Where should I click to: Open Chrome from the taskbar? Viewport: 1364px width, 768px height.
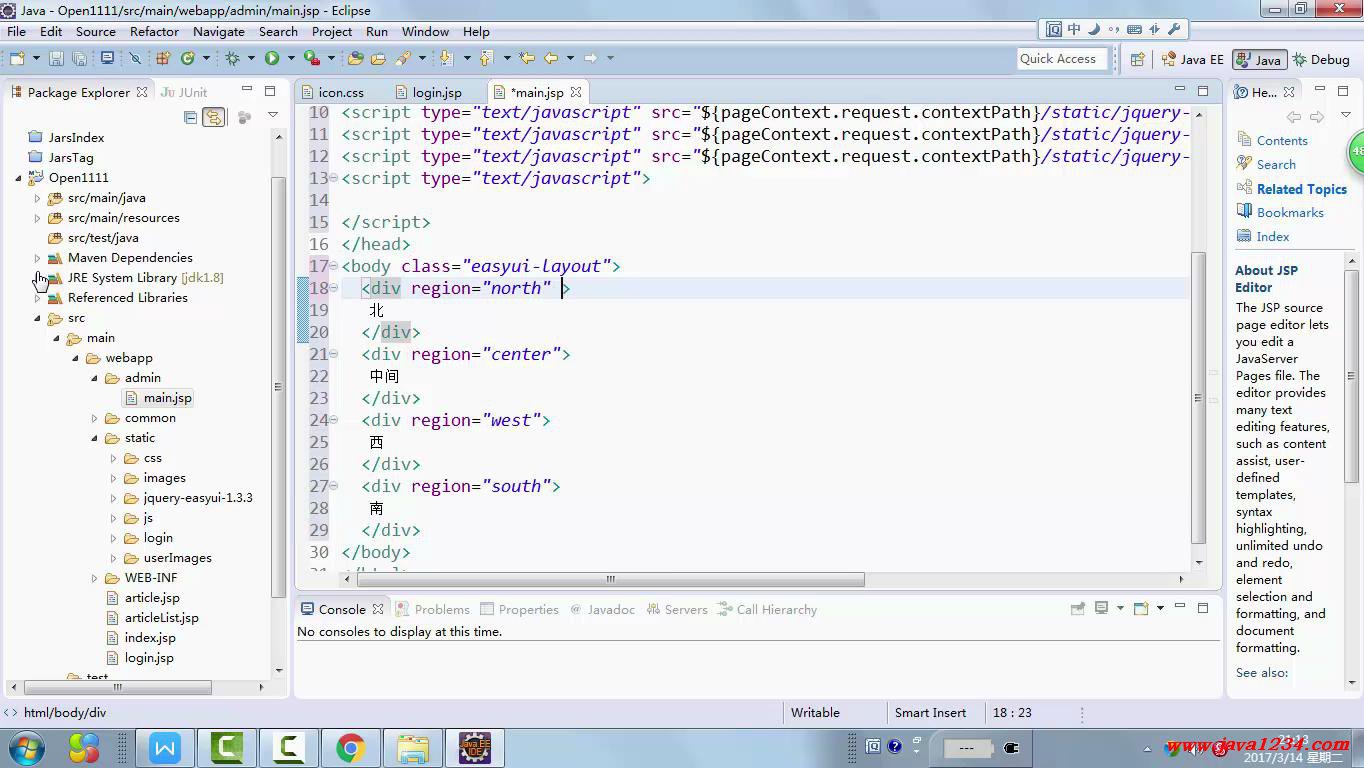(350, 747)
